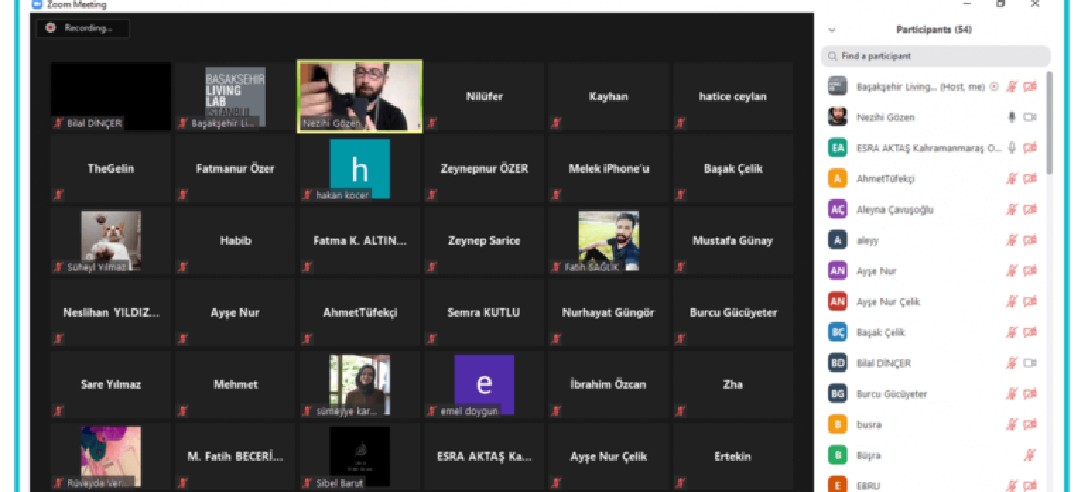The width and height of the screenshot is (1088, 492).
Task: Select the emel doygun purple 'e' avatar tile
Action: (483, 384)
